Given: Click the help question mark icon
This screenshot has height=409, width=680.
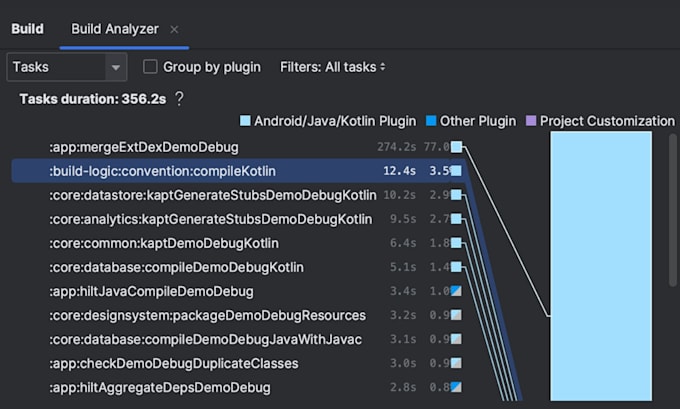Looking at the screenshot, I should (x=179, y=99).
